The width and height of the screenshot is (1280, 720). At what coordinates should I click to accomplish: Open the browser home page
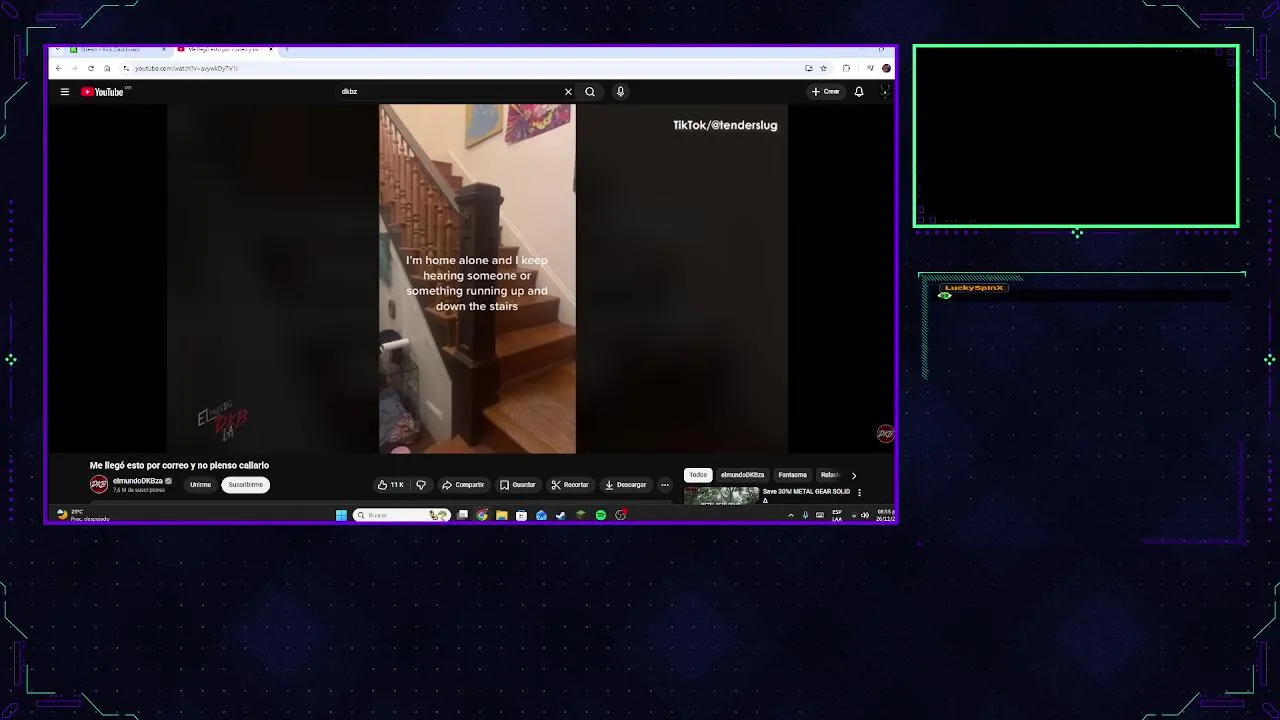(x=107, y=68)
